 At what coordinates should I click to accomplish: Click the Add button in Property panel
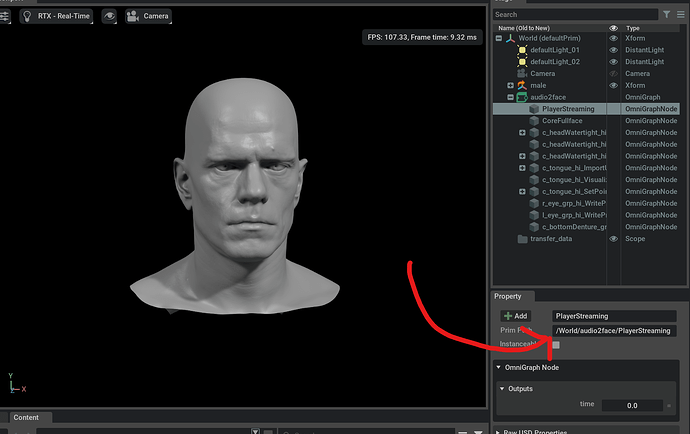coord(516,316)
